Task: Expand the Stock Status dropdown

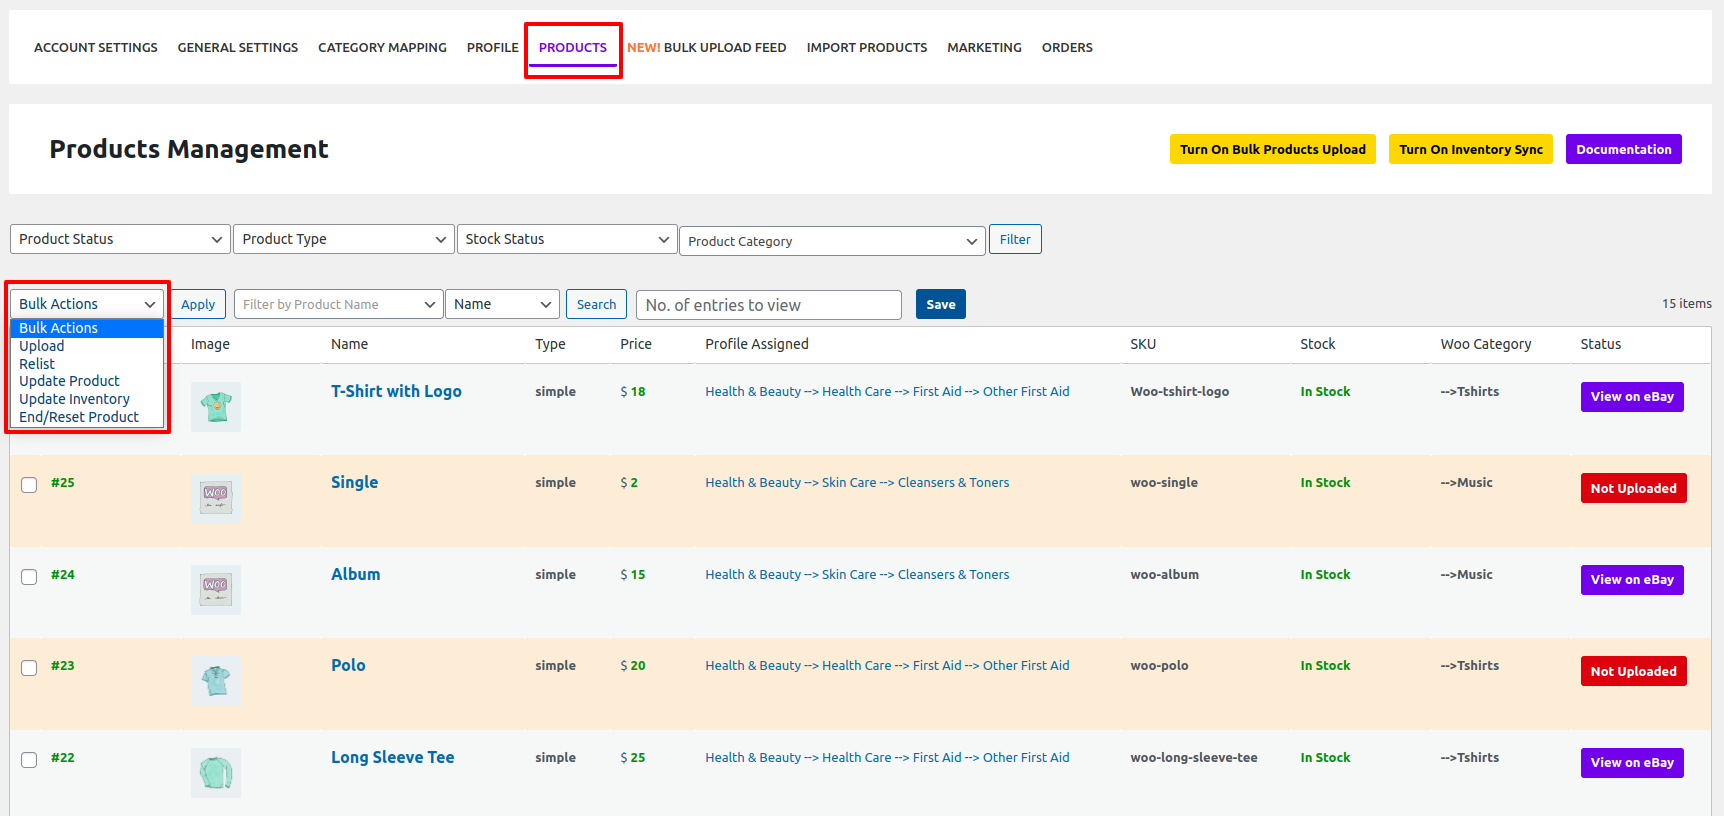Action: point(567,239)
